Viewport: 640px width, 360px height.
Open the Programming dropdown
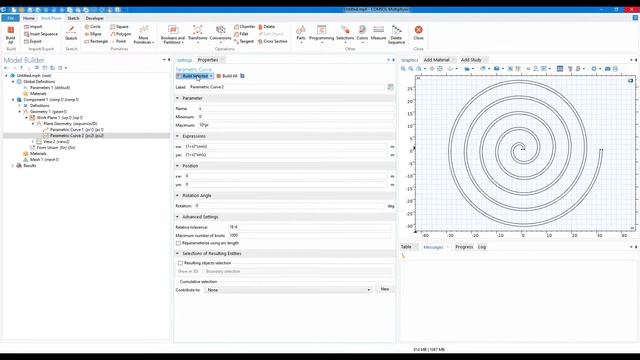pos(322,35)
